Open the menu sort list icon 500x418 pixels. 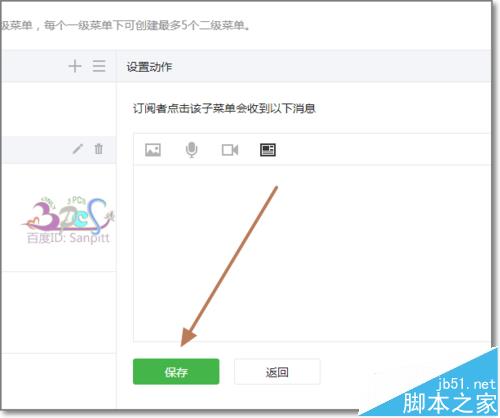pyautogui.click(x=99, y=66)
